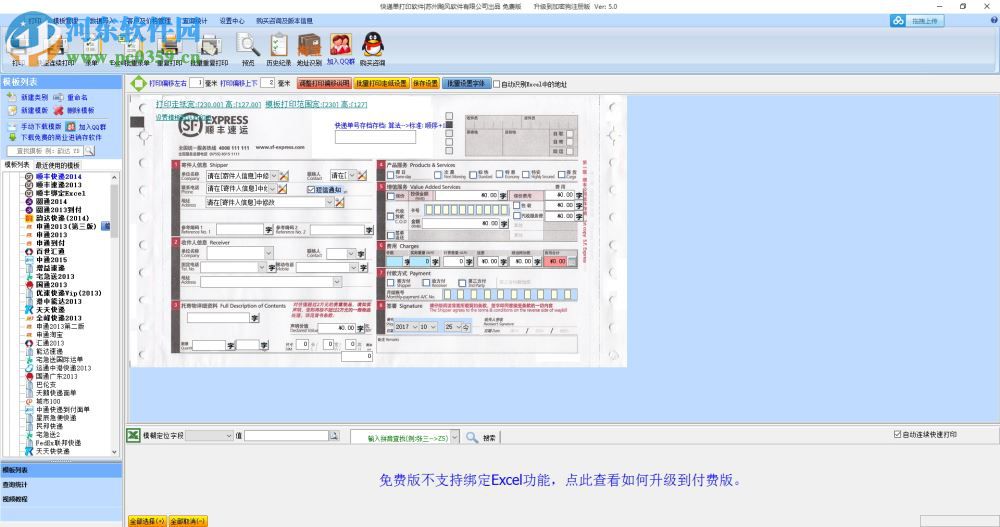The height and width of the screenshot is (527, 1000).
Task: Click the 保存设置 button
Action: 425,84
